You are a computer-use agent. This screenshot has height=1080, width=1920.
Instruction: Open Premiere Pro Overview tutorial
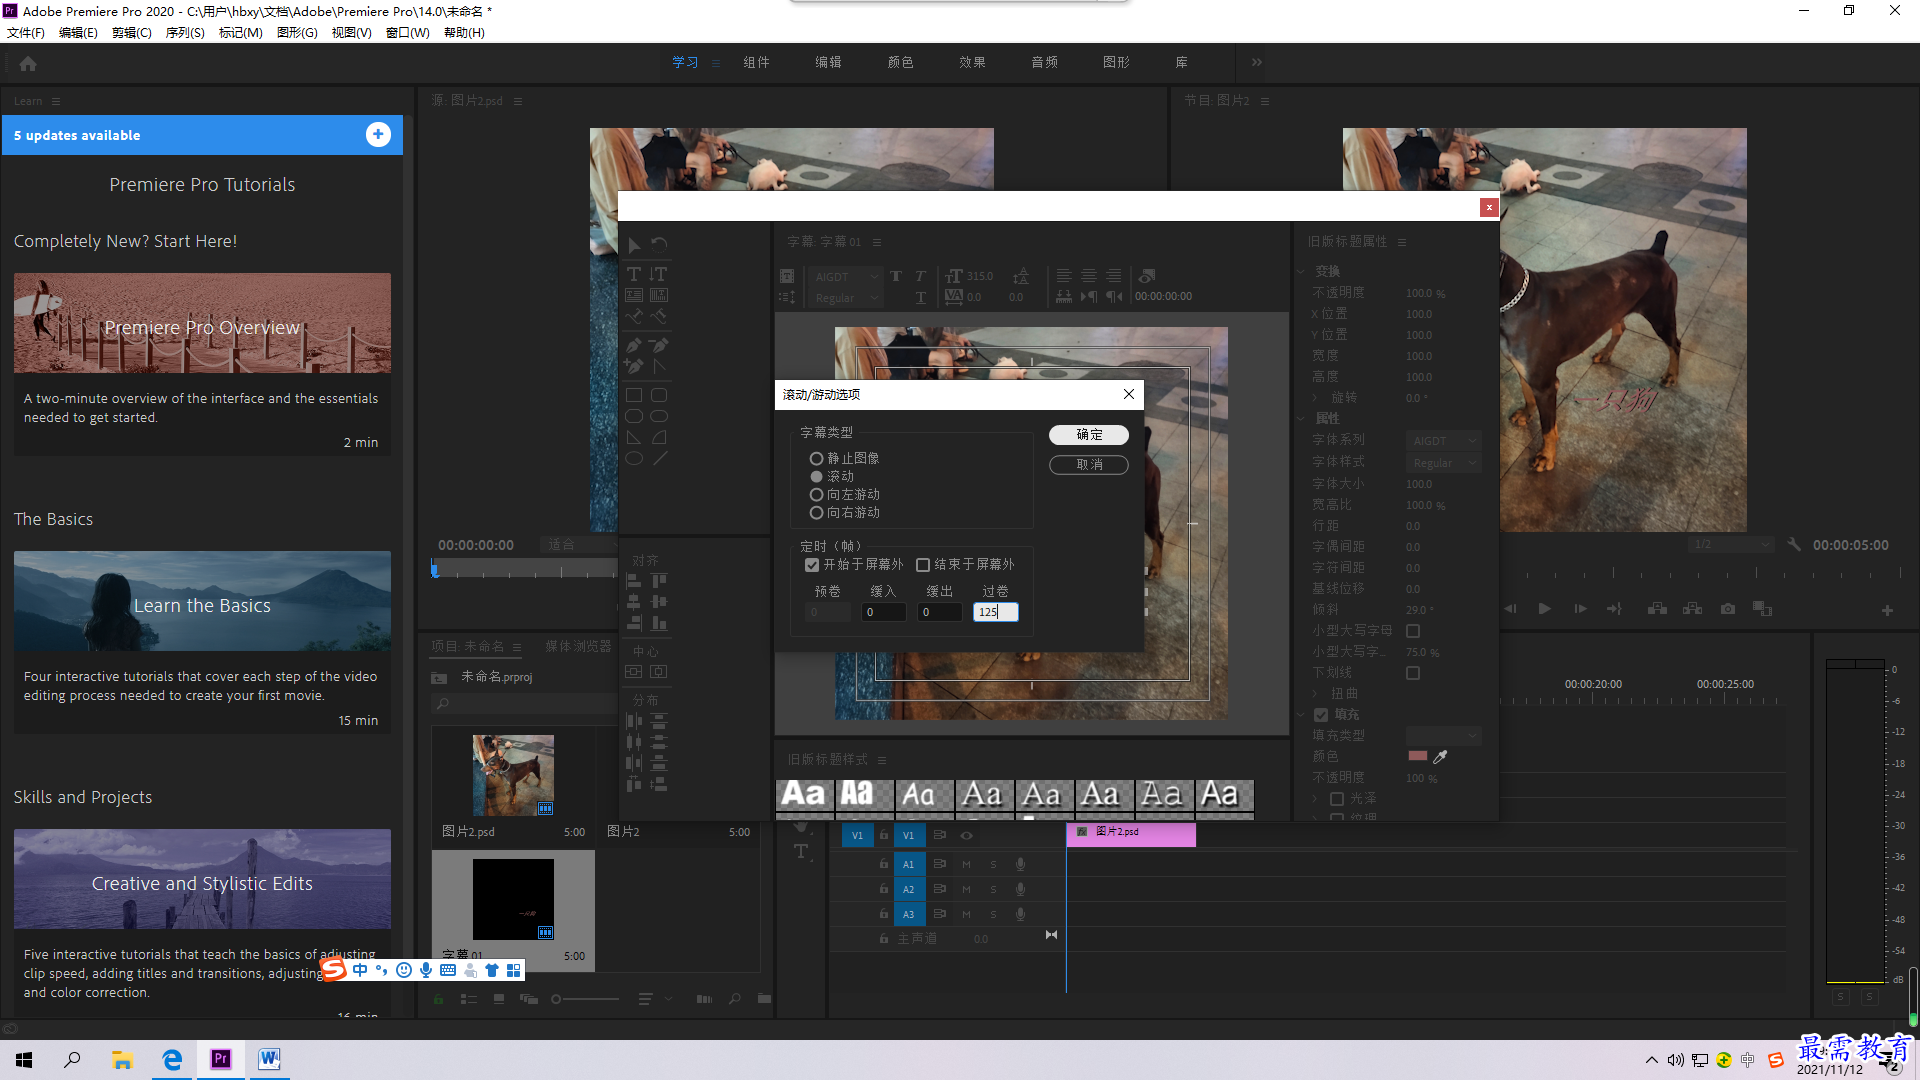(x=202, y=324)
